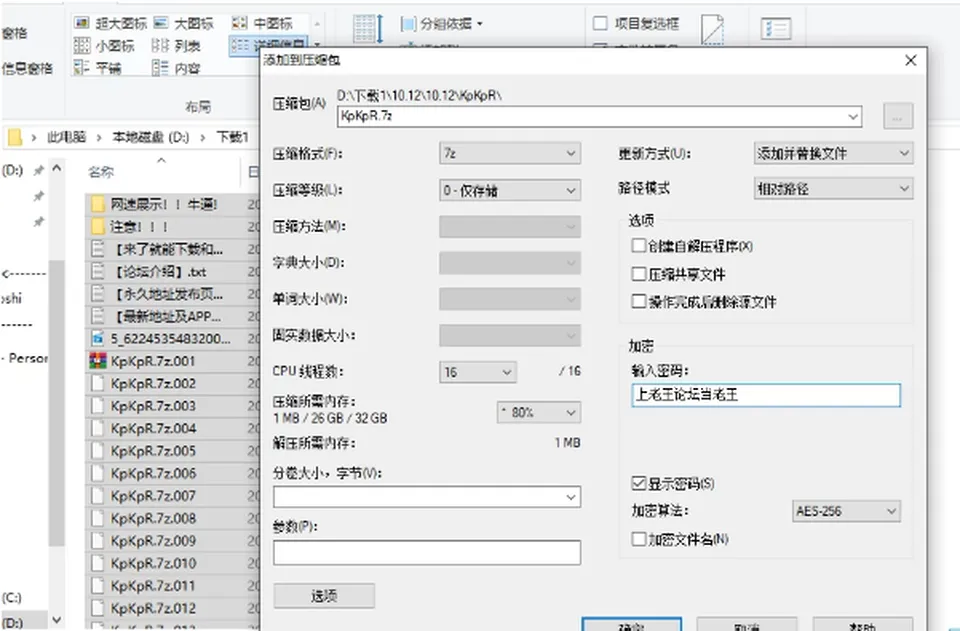This screenshot has width=960, height=631.
Task: Click the browse "..." button beside archive name
Action: point(898,116)
